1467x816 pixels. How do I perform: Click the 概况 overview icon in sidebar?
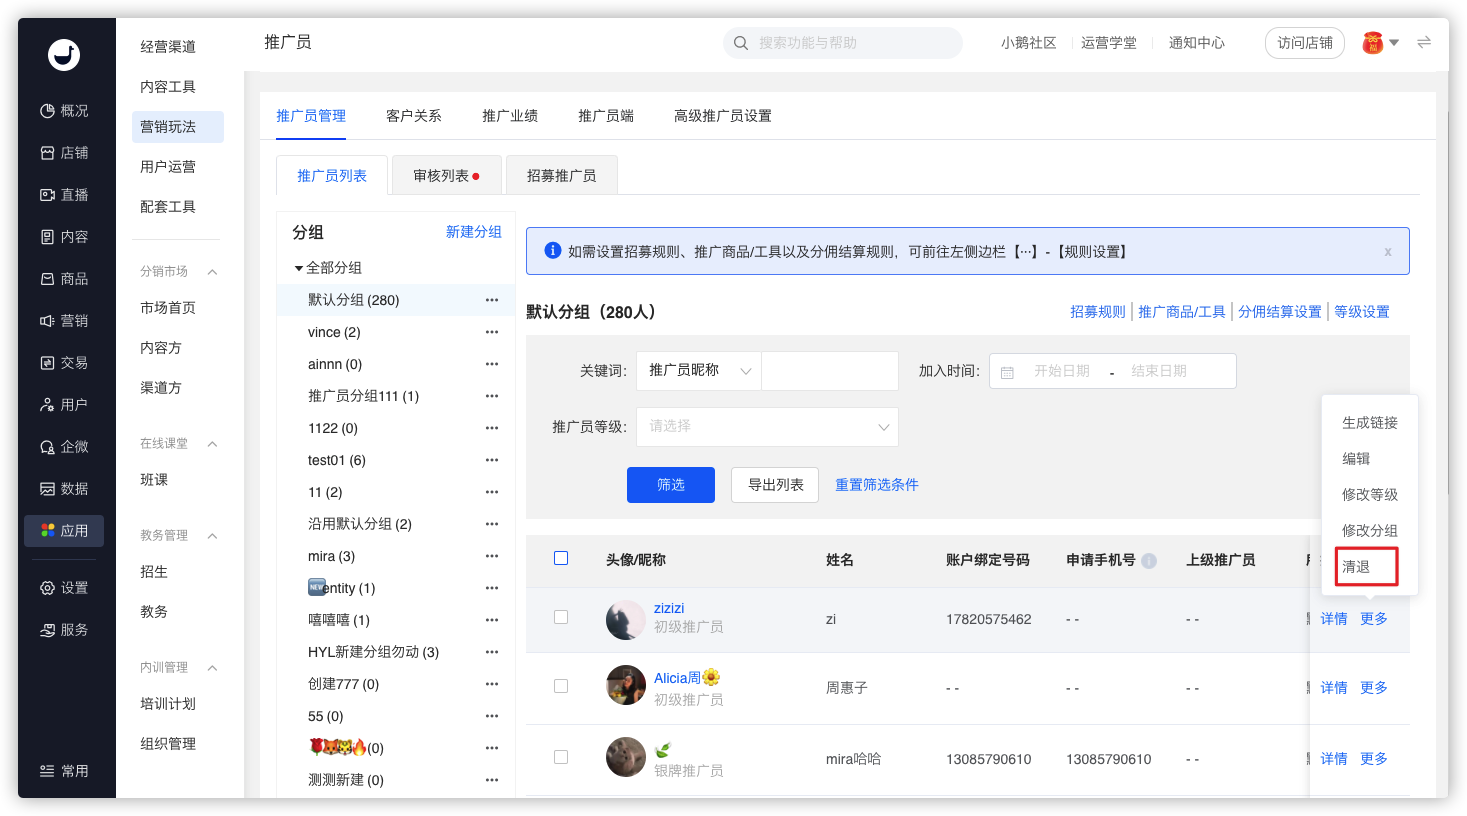tap(47, 111)
